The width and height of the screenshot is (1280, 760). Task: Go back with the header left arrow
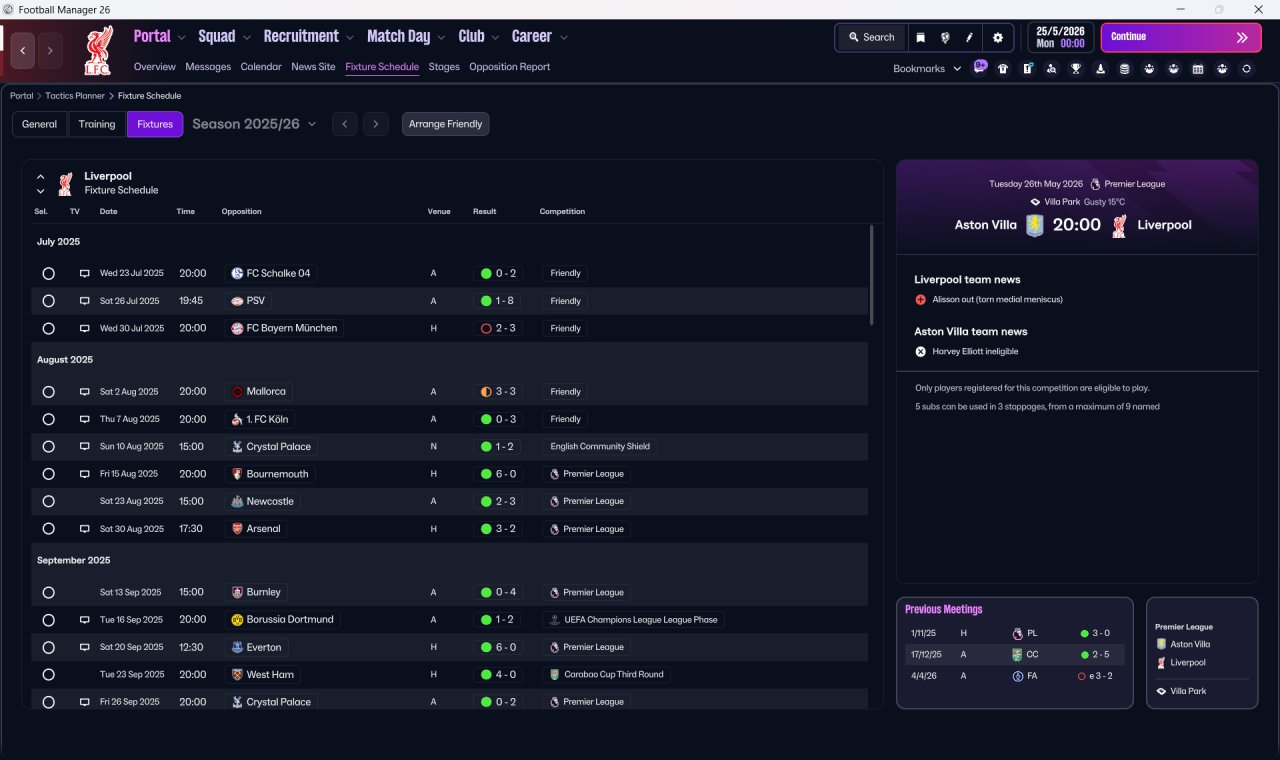[23, 50]
